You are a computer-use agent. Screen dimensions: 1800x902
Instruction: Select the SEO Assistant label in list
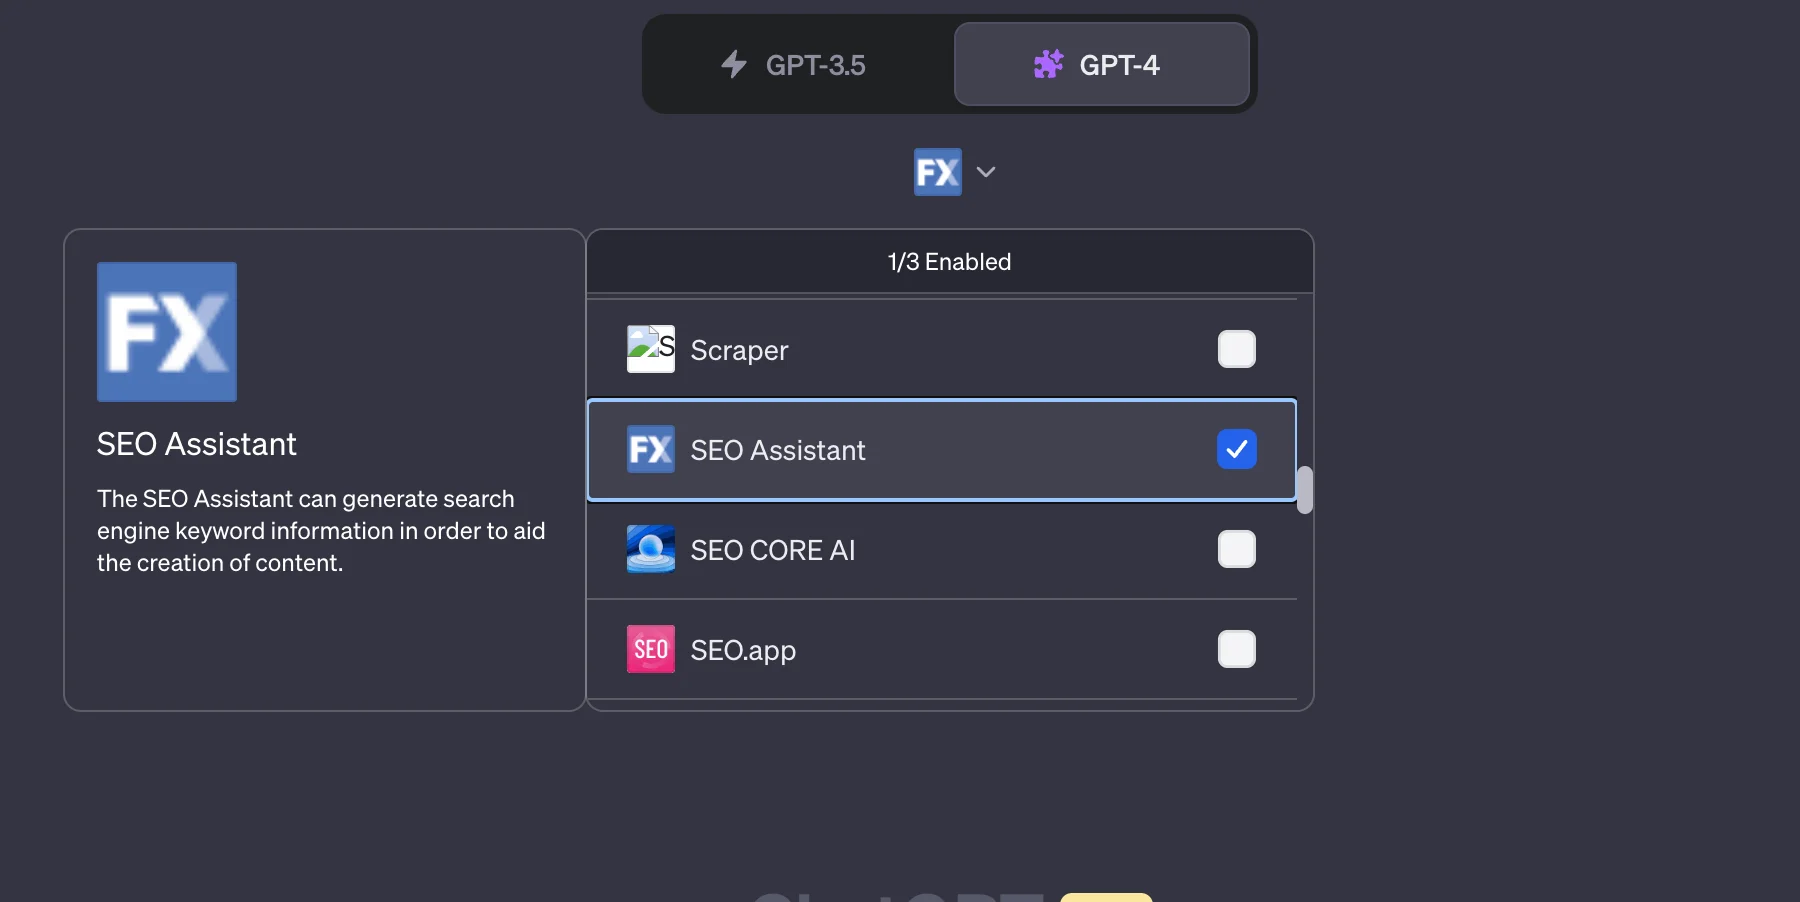coord(778,450)
